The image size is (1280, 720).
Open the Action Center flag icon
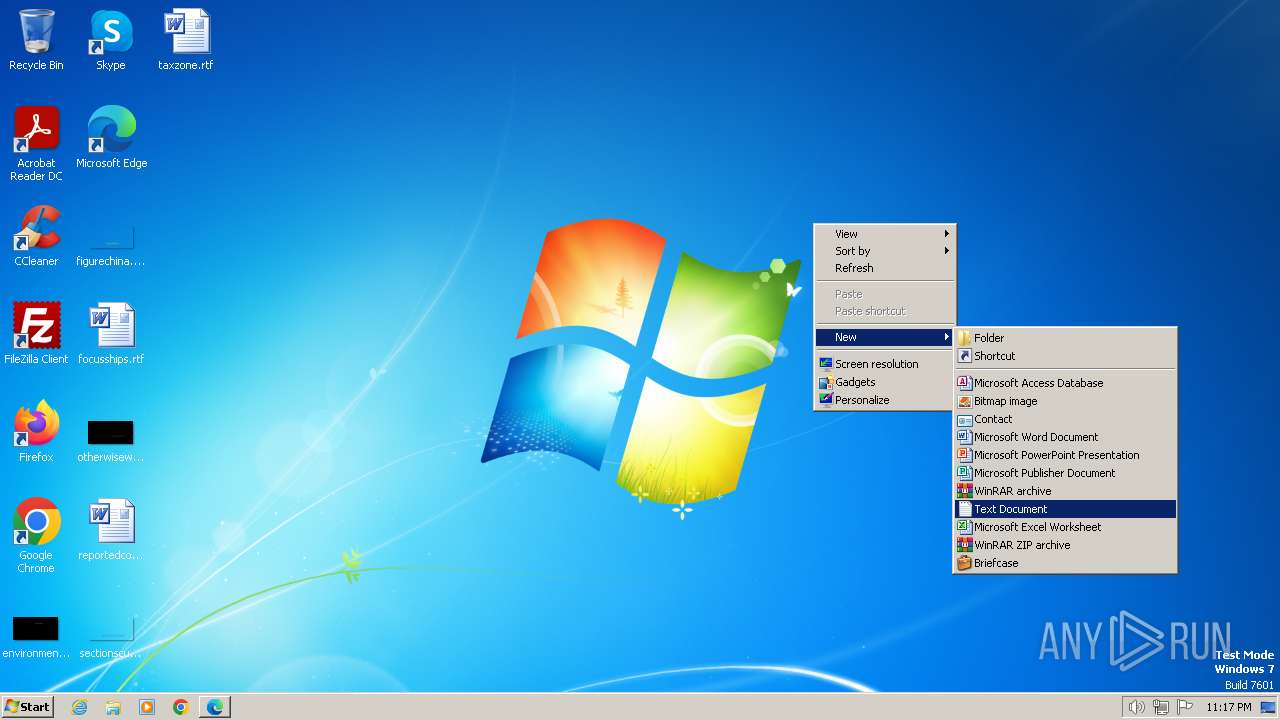[1185, 707]
